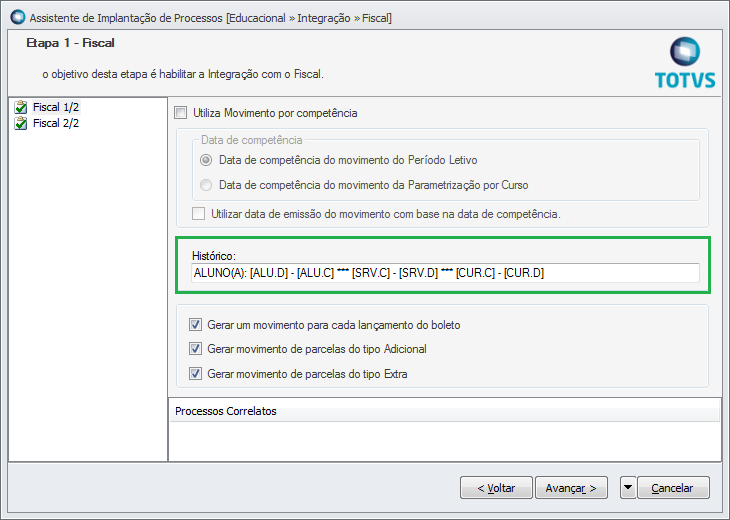Go back with the Voltar button
The width and height of the screenshot is (730, 520).
pos(496,487)
